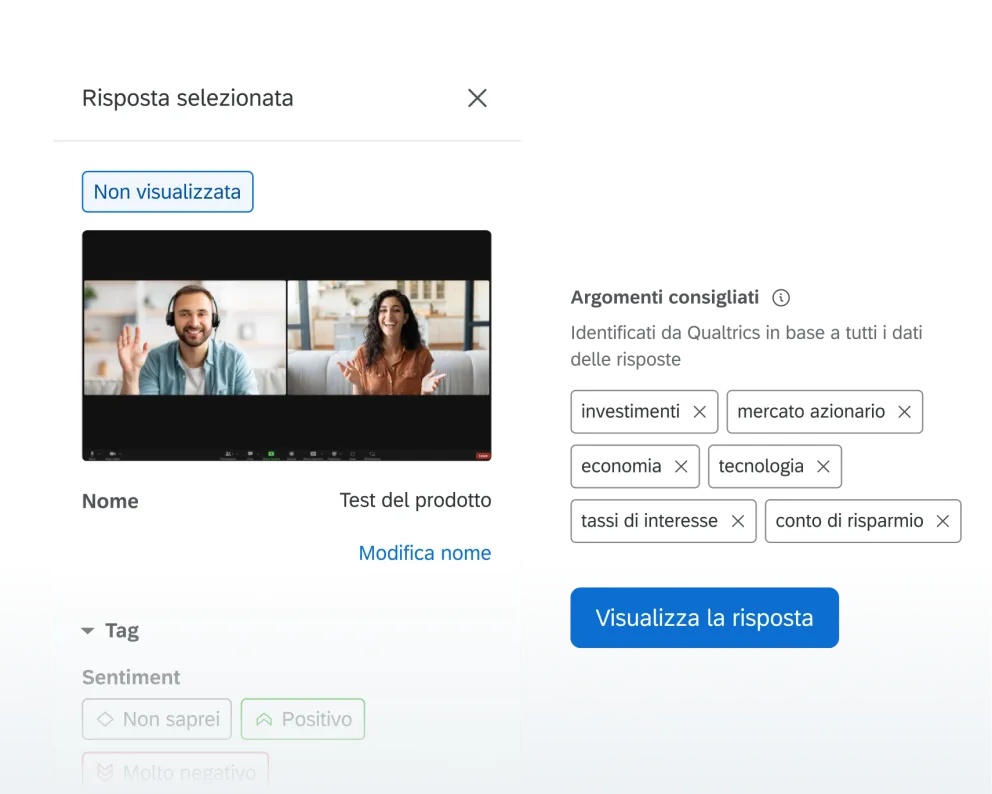Open the microphone options dropdown arrow

tap(100, 454)
